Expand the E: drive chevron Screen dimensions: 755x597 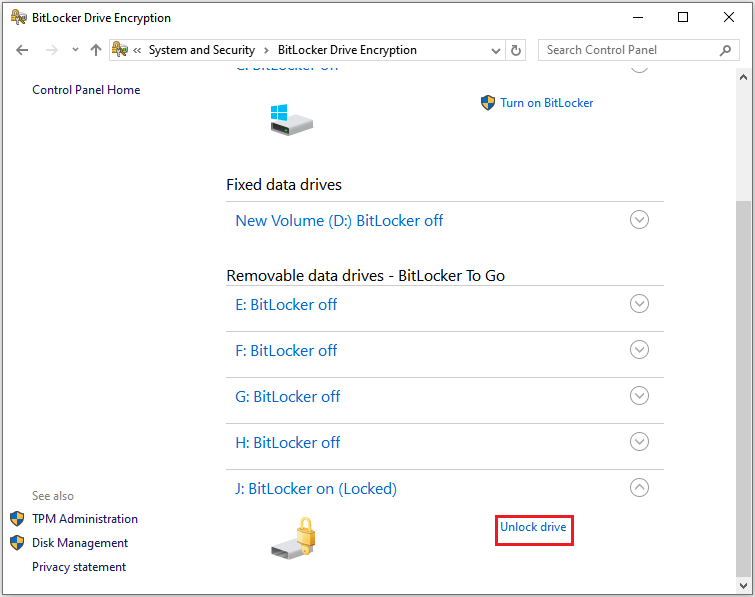(639, 304)
